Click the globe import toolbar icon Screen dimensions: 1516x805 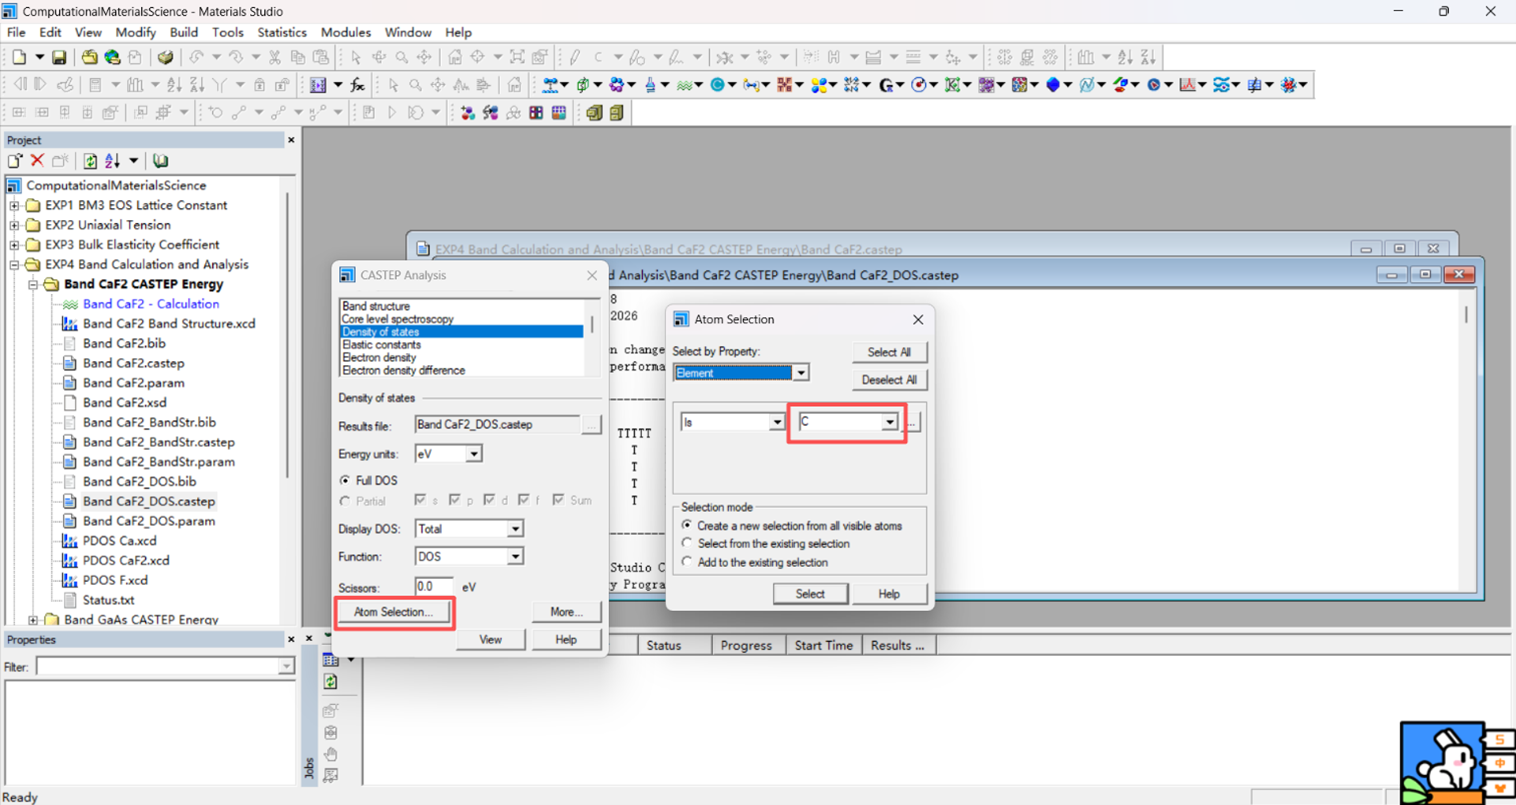[x=112, y=57]
